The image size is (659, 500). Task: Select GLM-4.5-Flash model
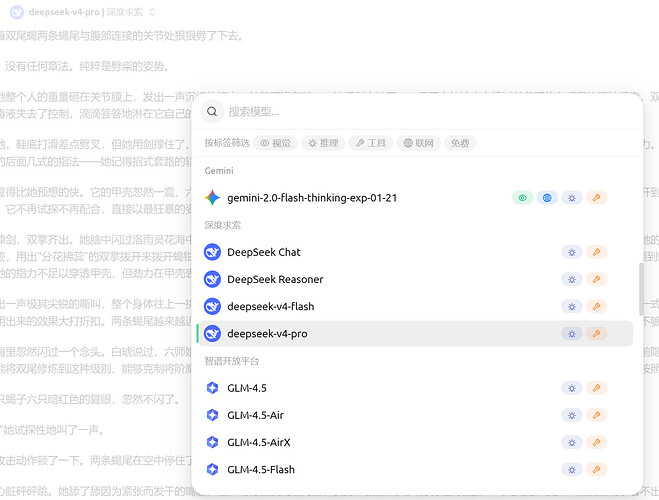point(415,469)
